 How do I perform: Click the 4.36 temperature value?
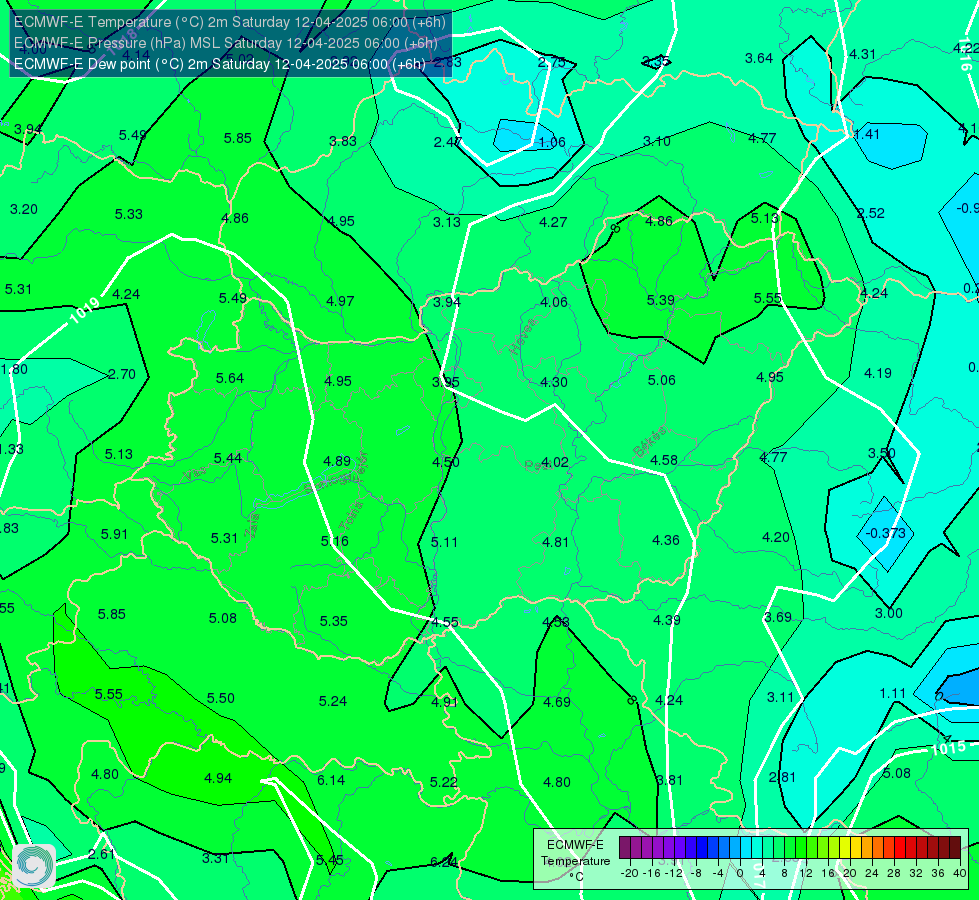[x=666, y=540]
